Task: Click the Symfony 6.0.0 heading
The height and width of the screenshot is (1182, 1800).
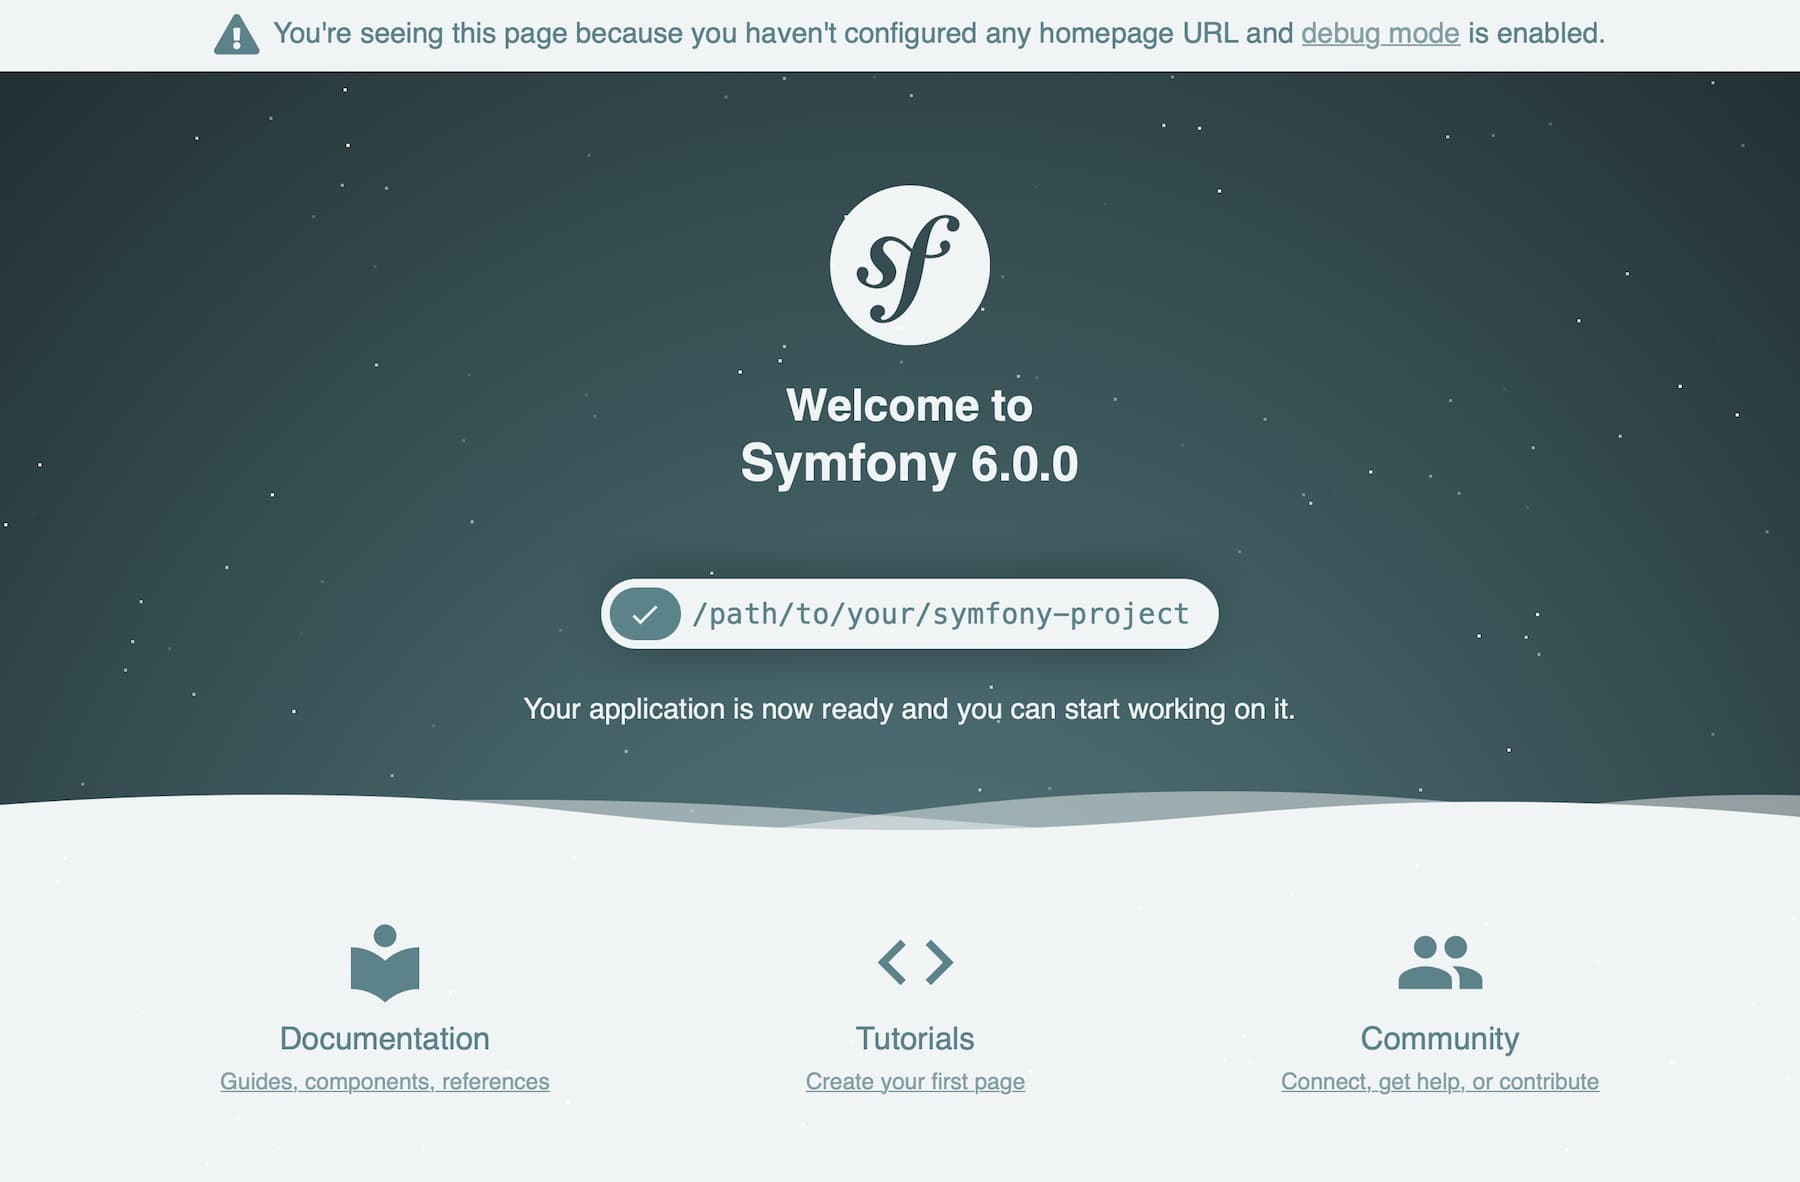Action: (908, 462)
